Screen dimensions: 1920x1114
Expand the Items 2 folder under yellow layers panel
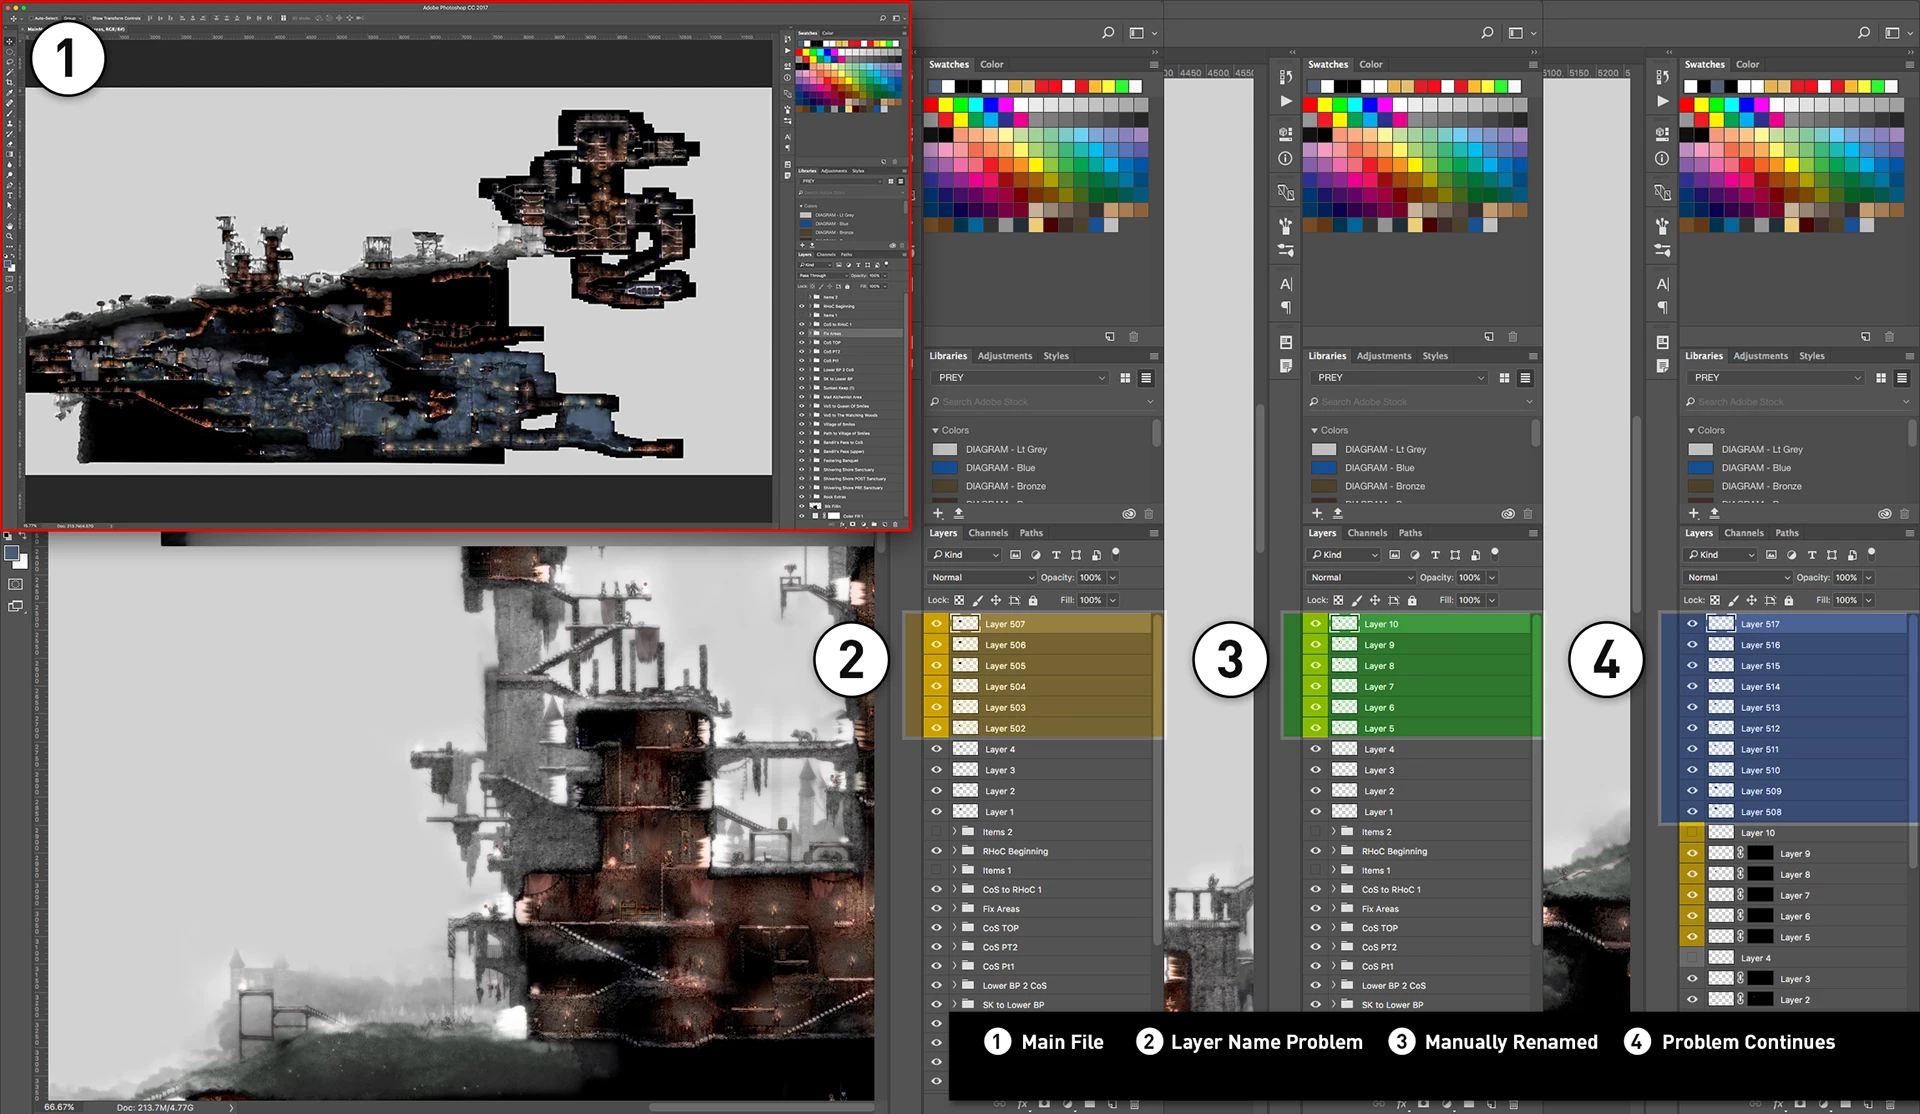click(x=954, y=832)
